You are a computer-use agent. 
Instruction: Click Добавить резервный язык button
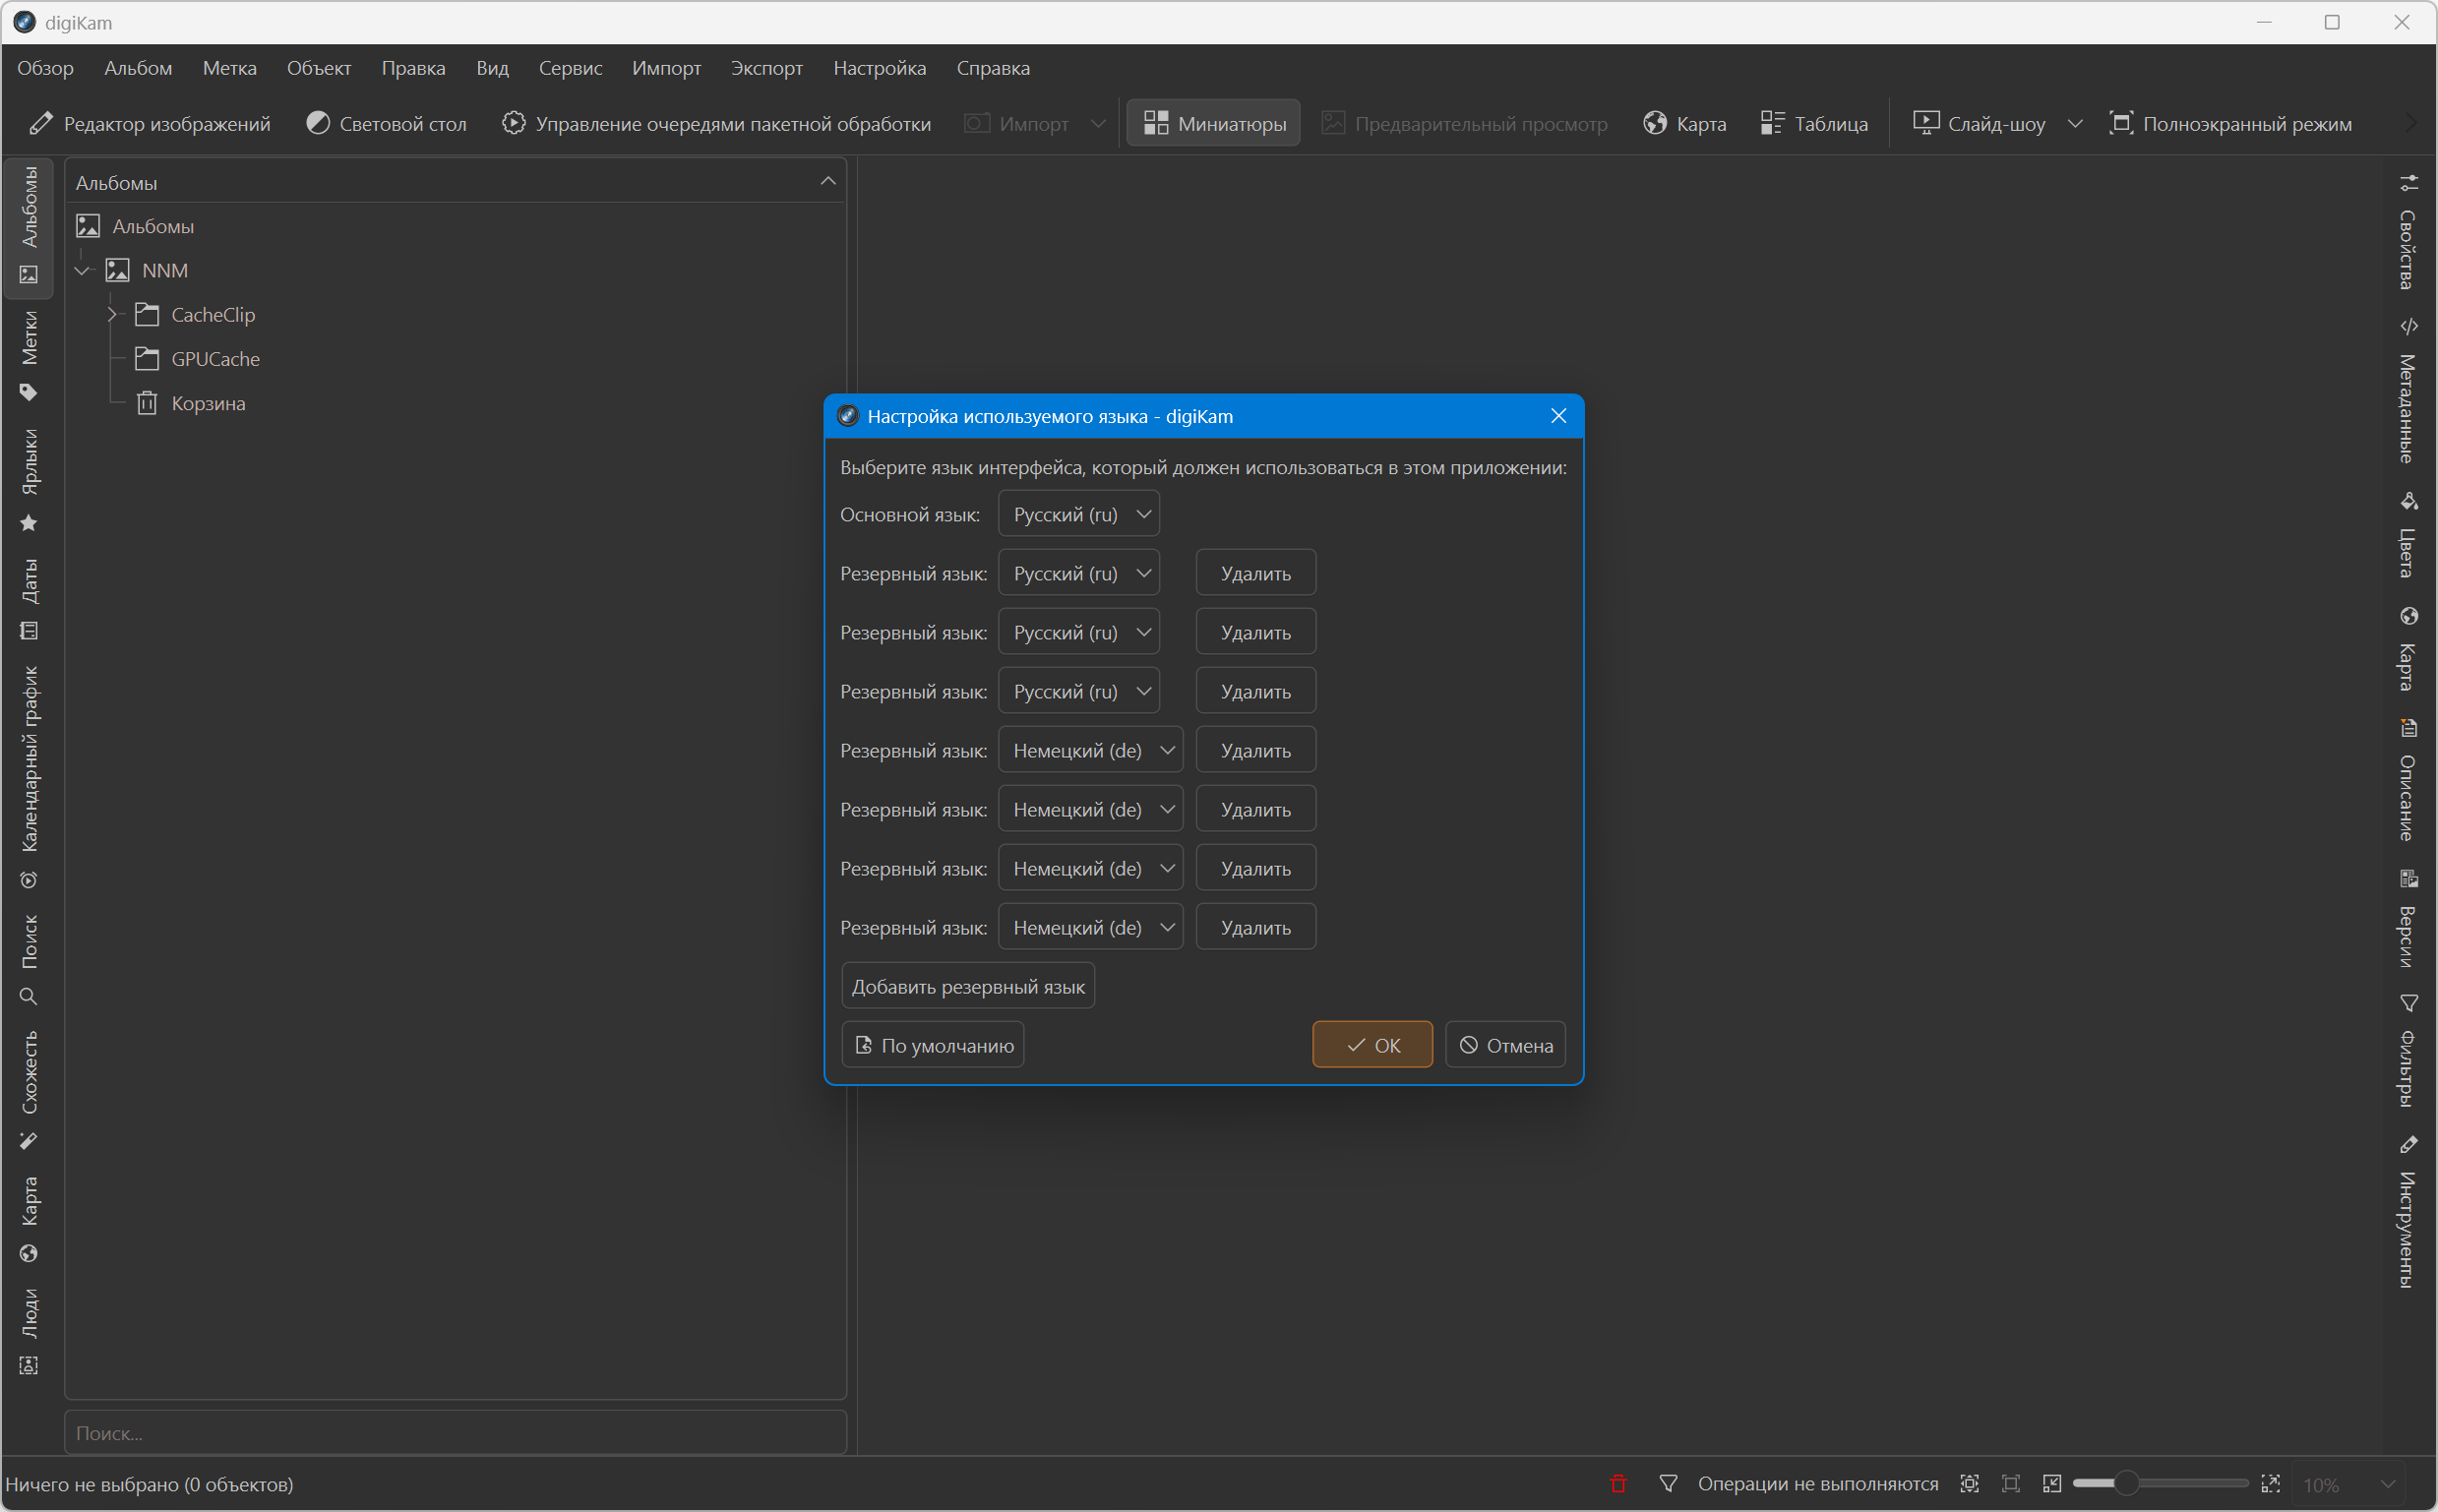(967, 986)
